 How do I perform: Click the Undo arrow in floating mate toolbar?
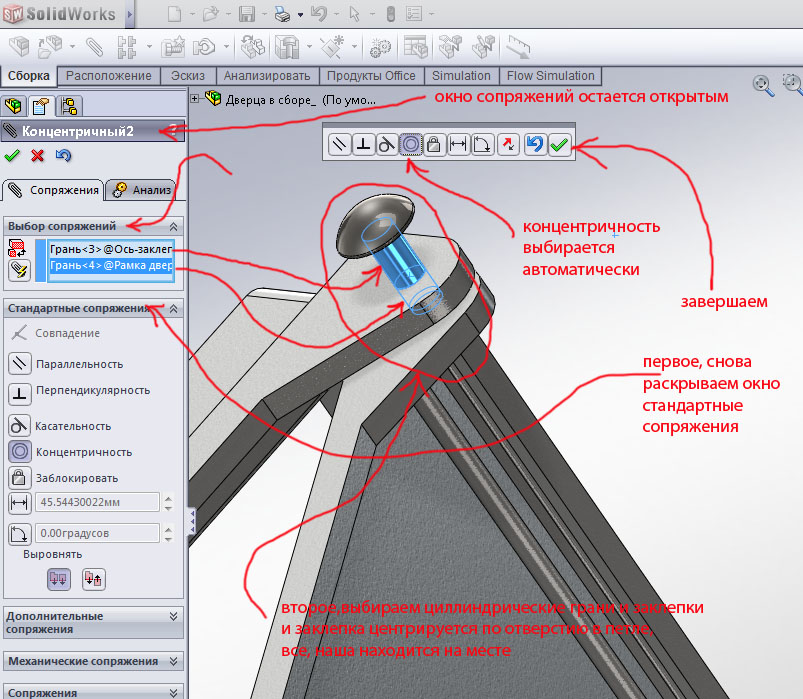pos(535,145)
